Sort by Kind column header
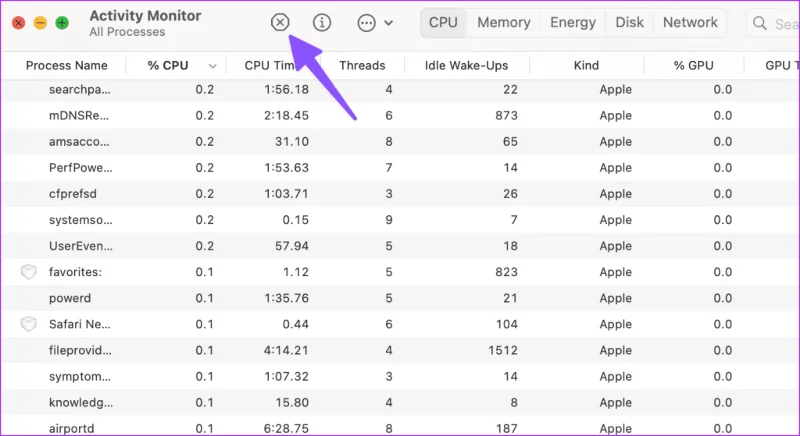Viewport: 800px width, 436px height. (x=586, y=65)
